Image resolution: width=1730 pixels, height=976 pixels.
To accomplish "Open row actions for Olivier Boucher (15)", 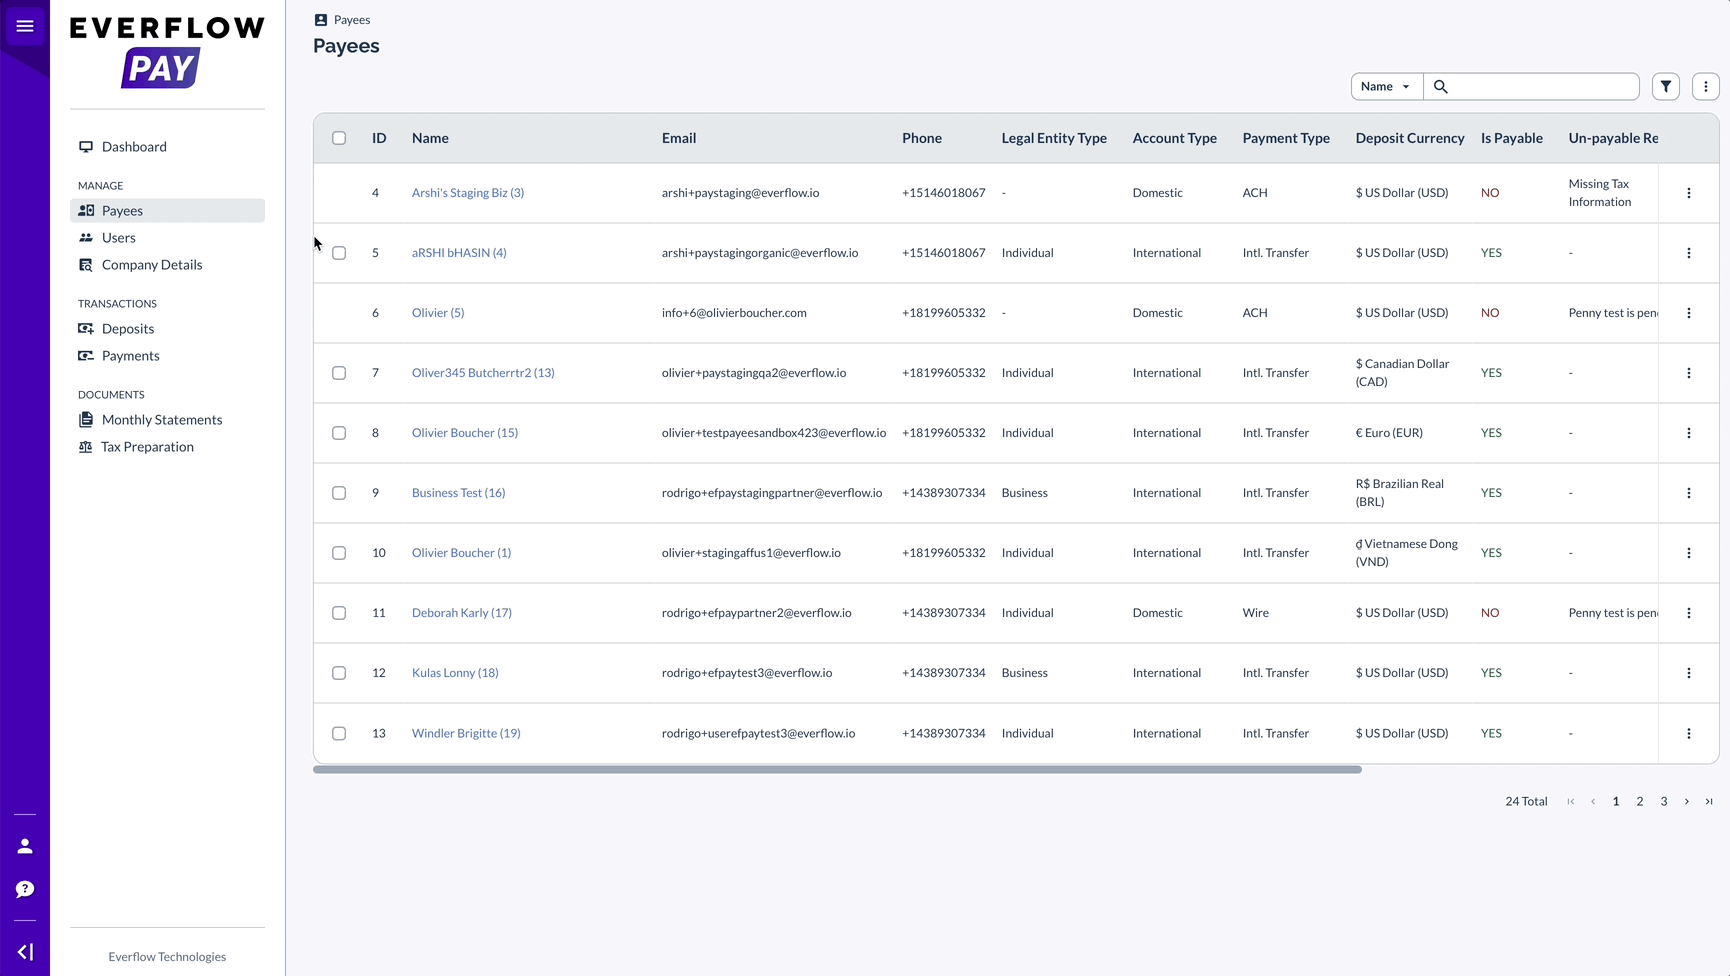I will pyautogui.click(x=1689, y=433).
